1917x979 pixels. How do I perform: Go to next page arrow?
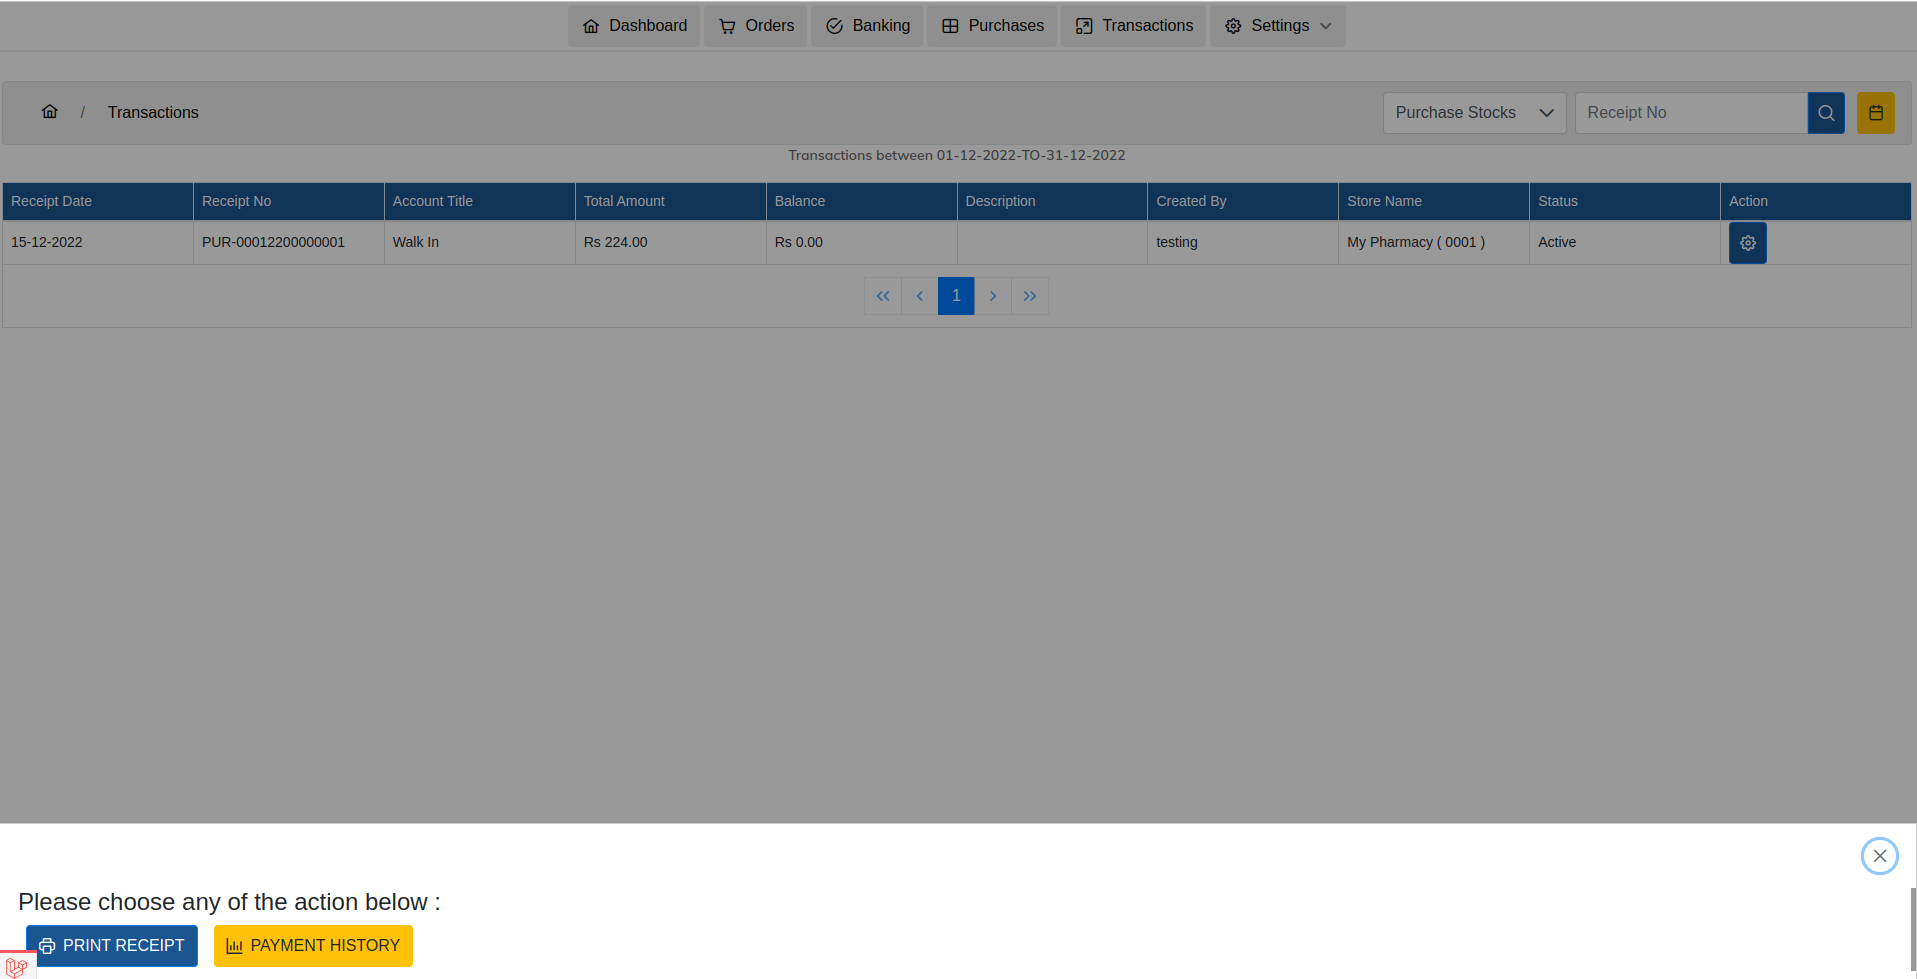(993, 296)
